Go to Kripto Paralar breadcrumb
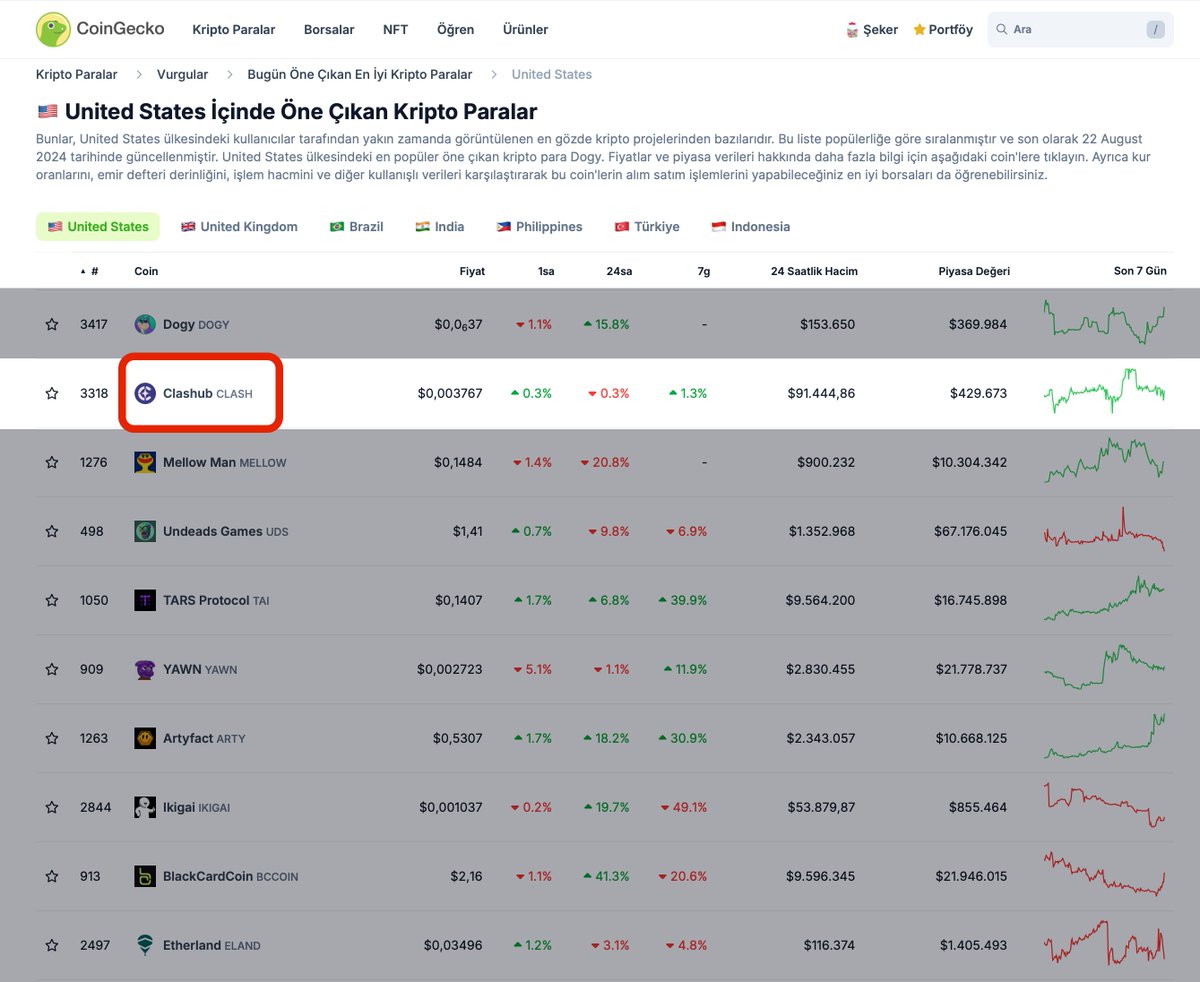Image resolution: width=1200 pixels, height=982 pixels. tap(76, 74)
